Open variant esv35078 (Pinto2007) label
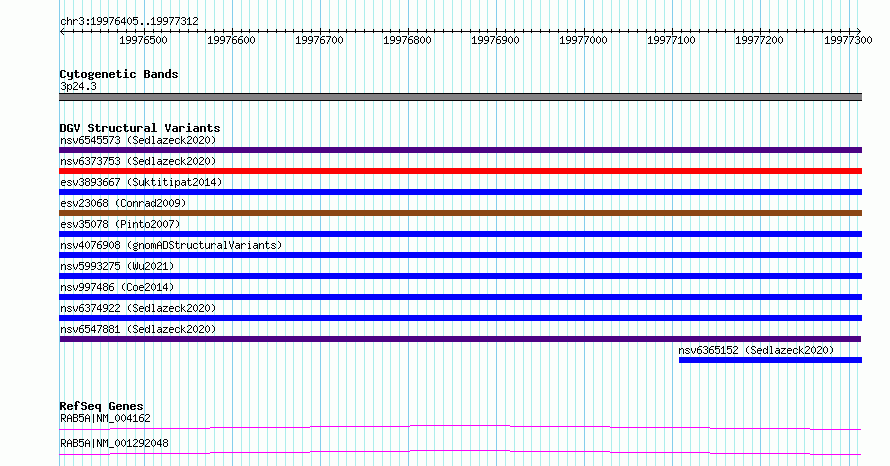890x466 pixels. 120,224
